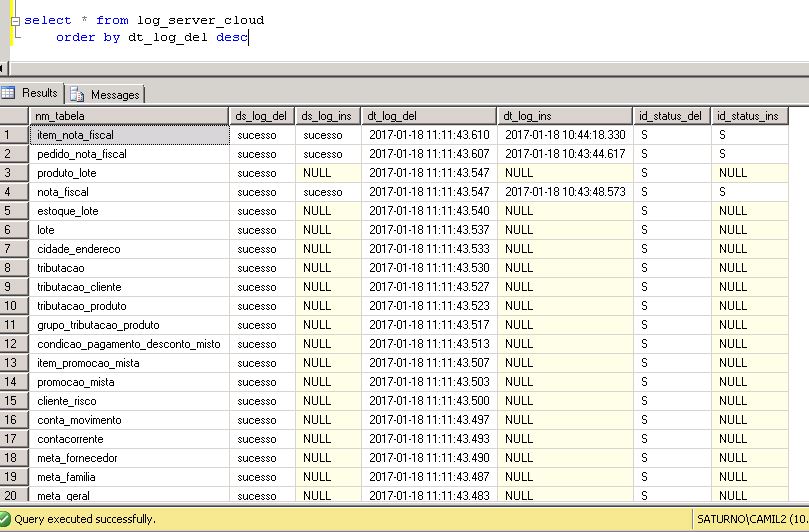Viewport: 809px width, 532px height.
Task: Place cursor on log_server_cloud in query
Action: [x=200, y=21]
